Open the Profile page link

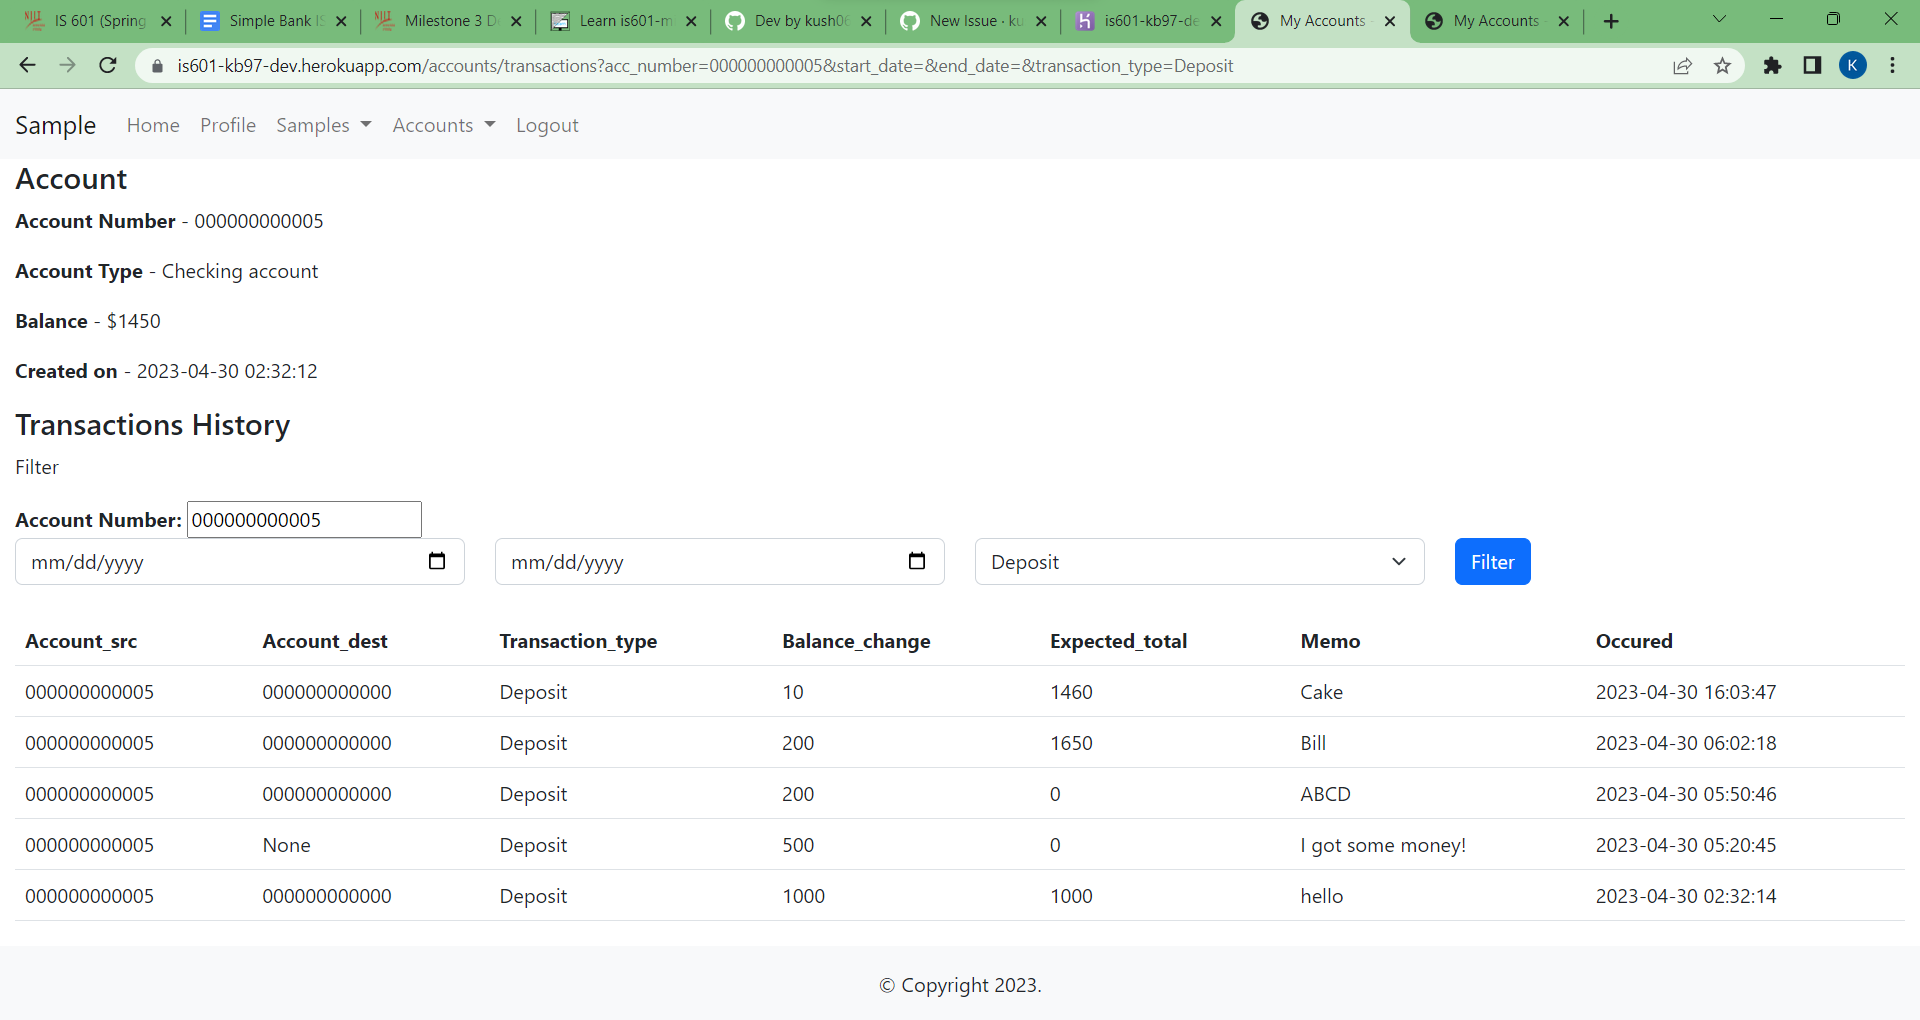(227, 125)
